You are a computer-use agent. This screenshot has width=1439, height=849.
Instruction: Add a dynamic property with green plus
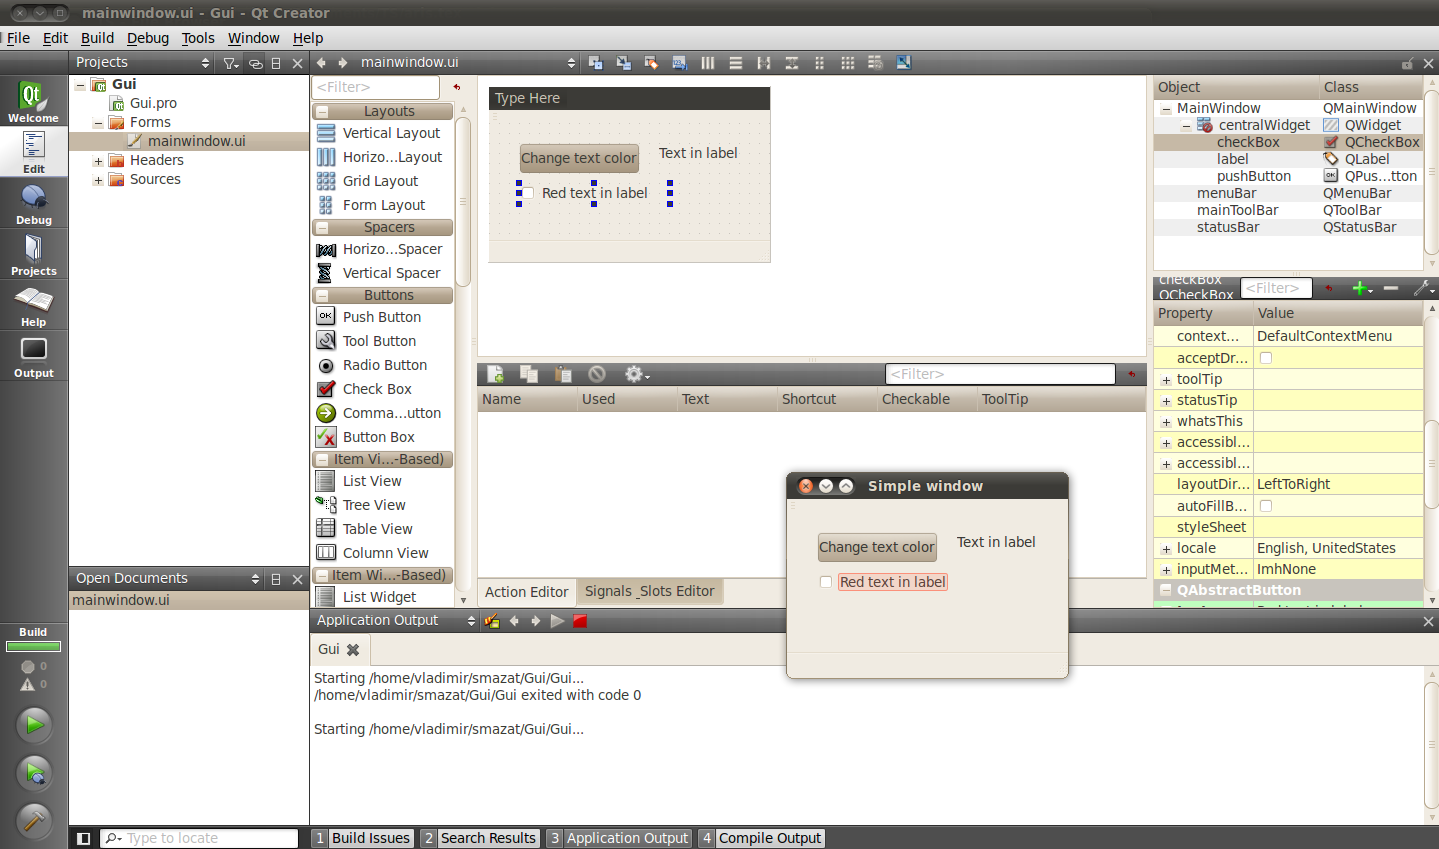pyautogui.click(x=1361, y=288)
